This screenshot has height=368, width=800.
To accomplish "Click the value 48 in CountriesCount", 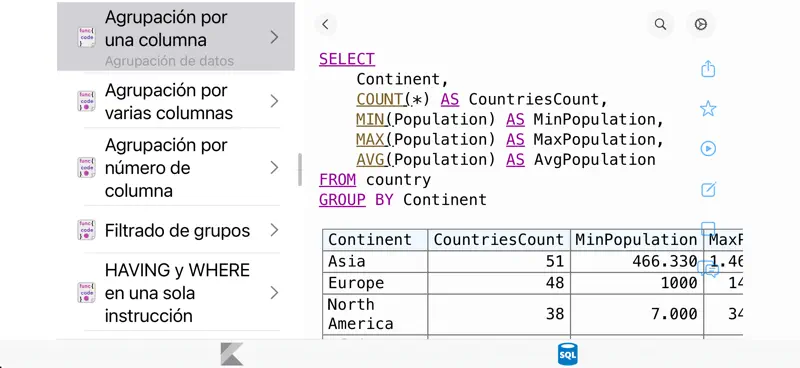I will click(555, 283).
